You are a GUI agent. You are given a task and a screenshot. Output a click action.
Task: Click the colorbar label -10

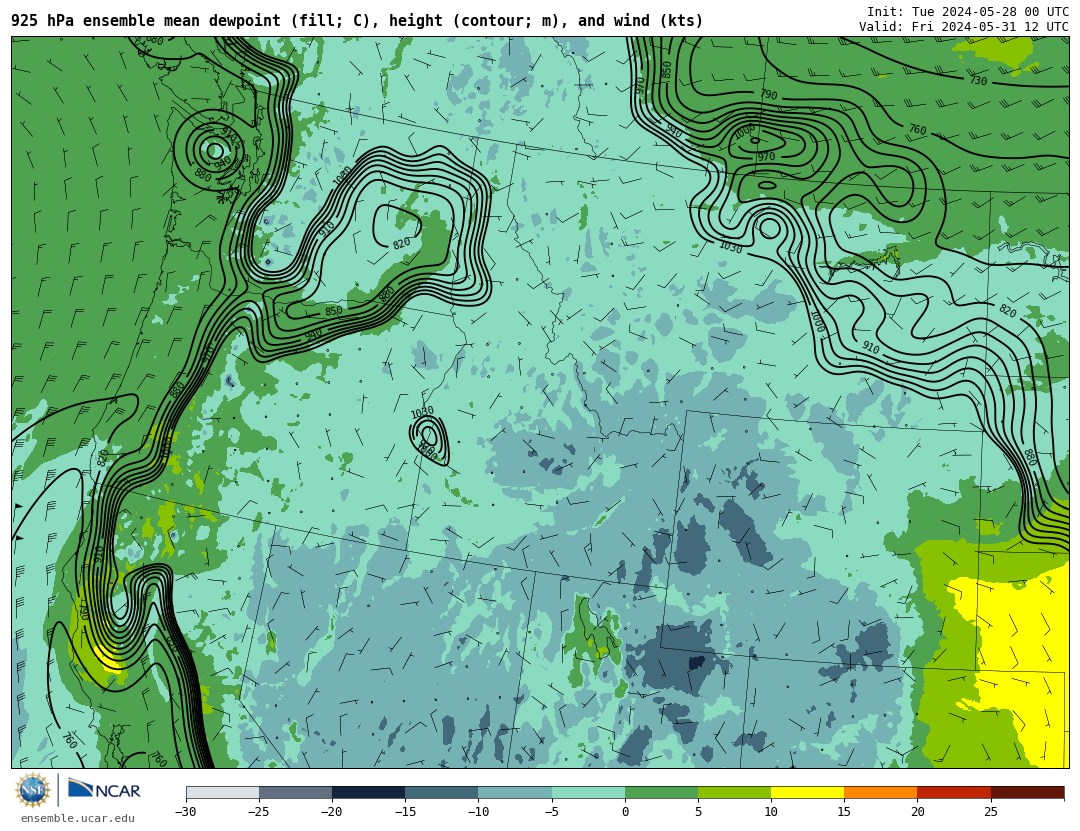(479, 812)
